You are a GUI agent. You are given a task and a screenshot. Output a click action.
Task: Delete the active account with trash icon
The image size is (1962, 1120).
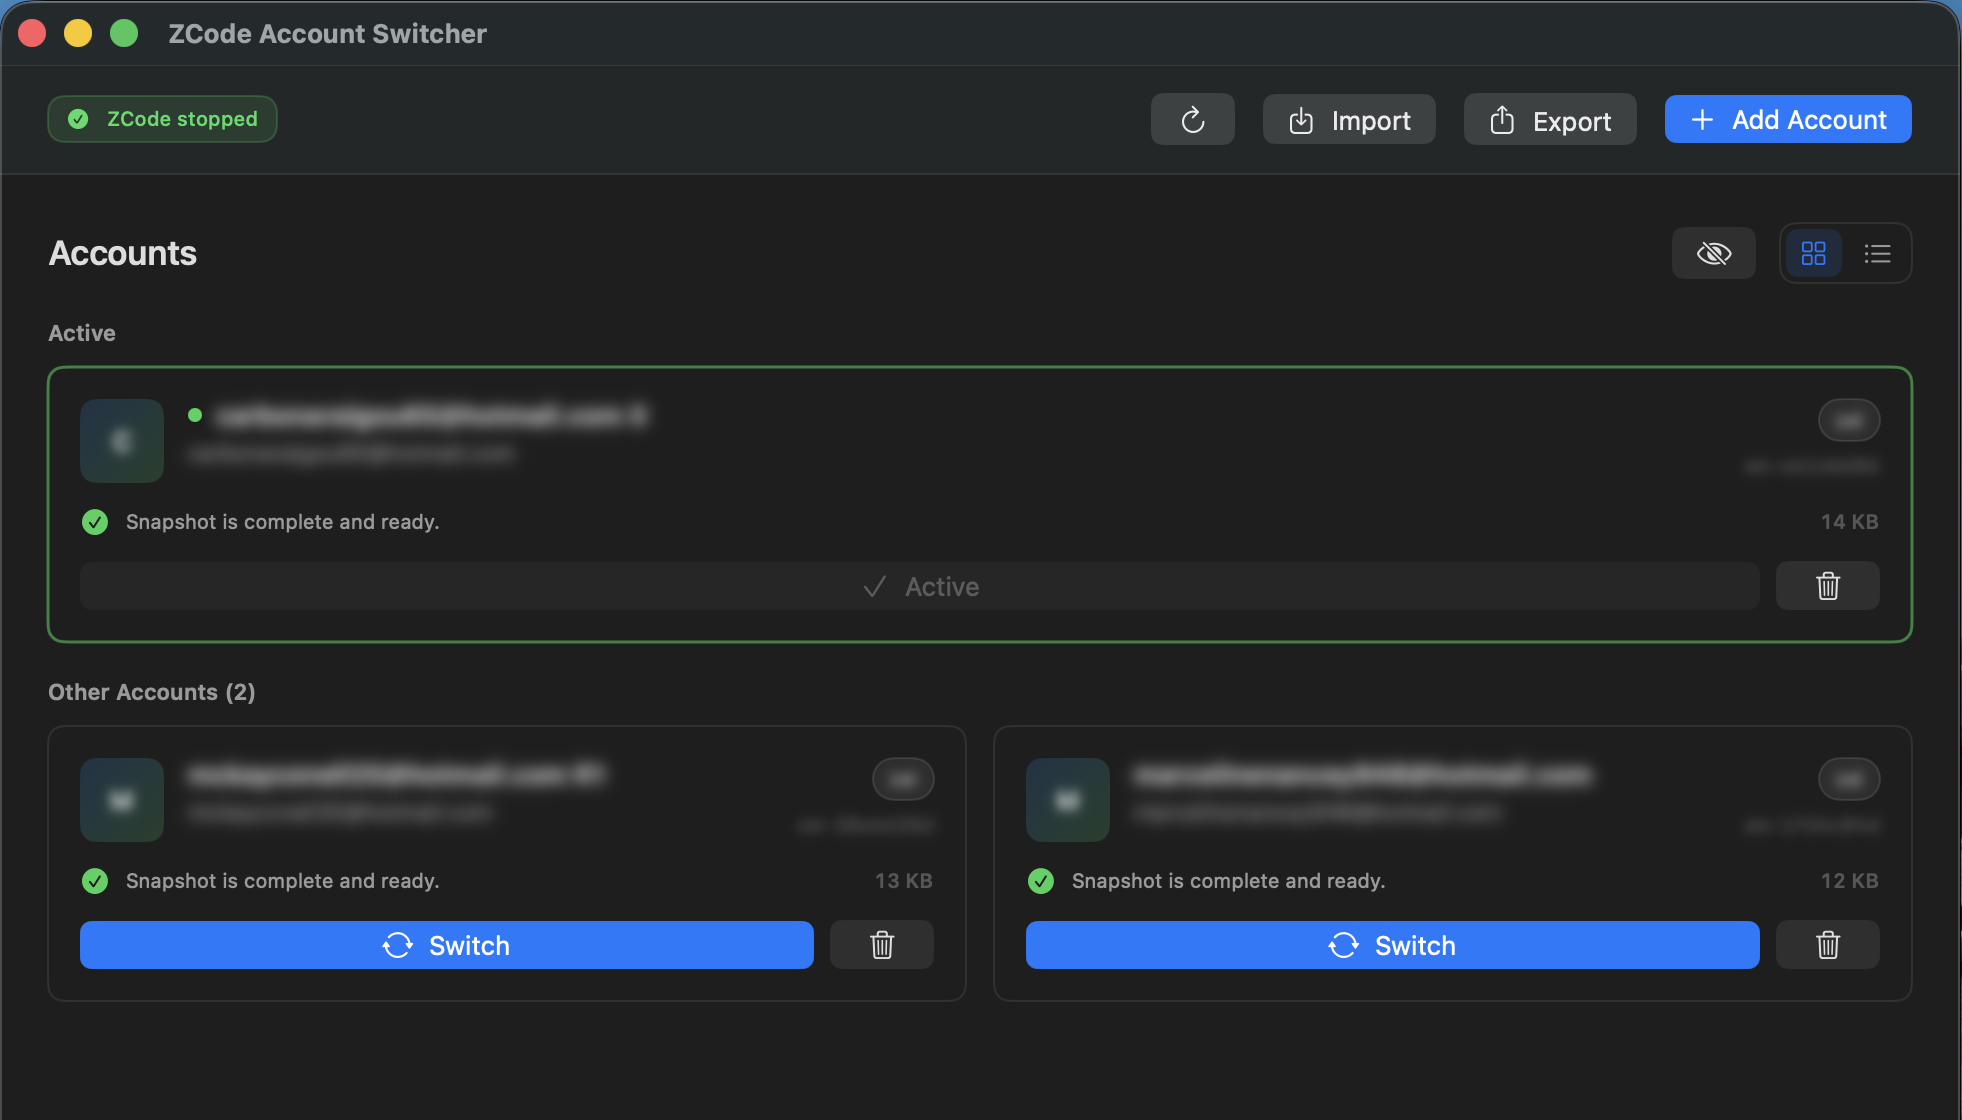1828,586
